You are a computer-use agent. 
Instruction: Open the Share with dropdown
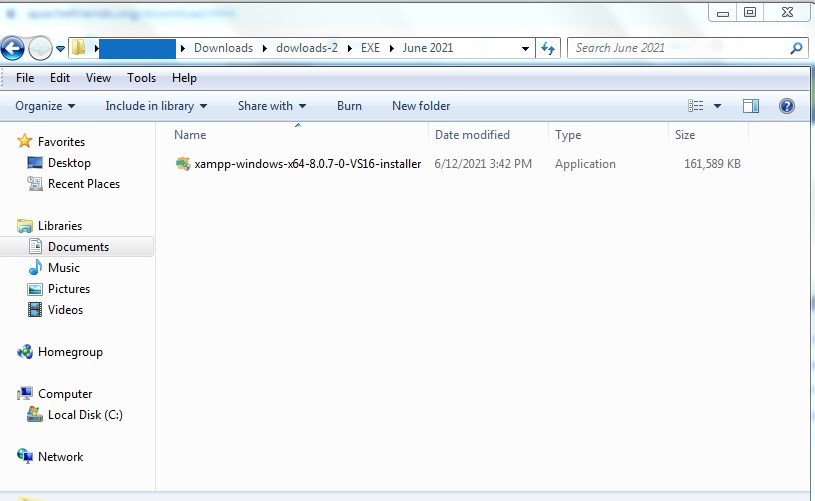click(272, 106)
